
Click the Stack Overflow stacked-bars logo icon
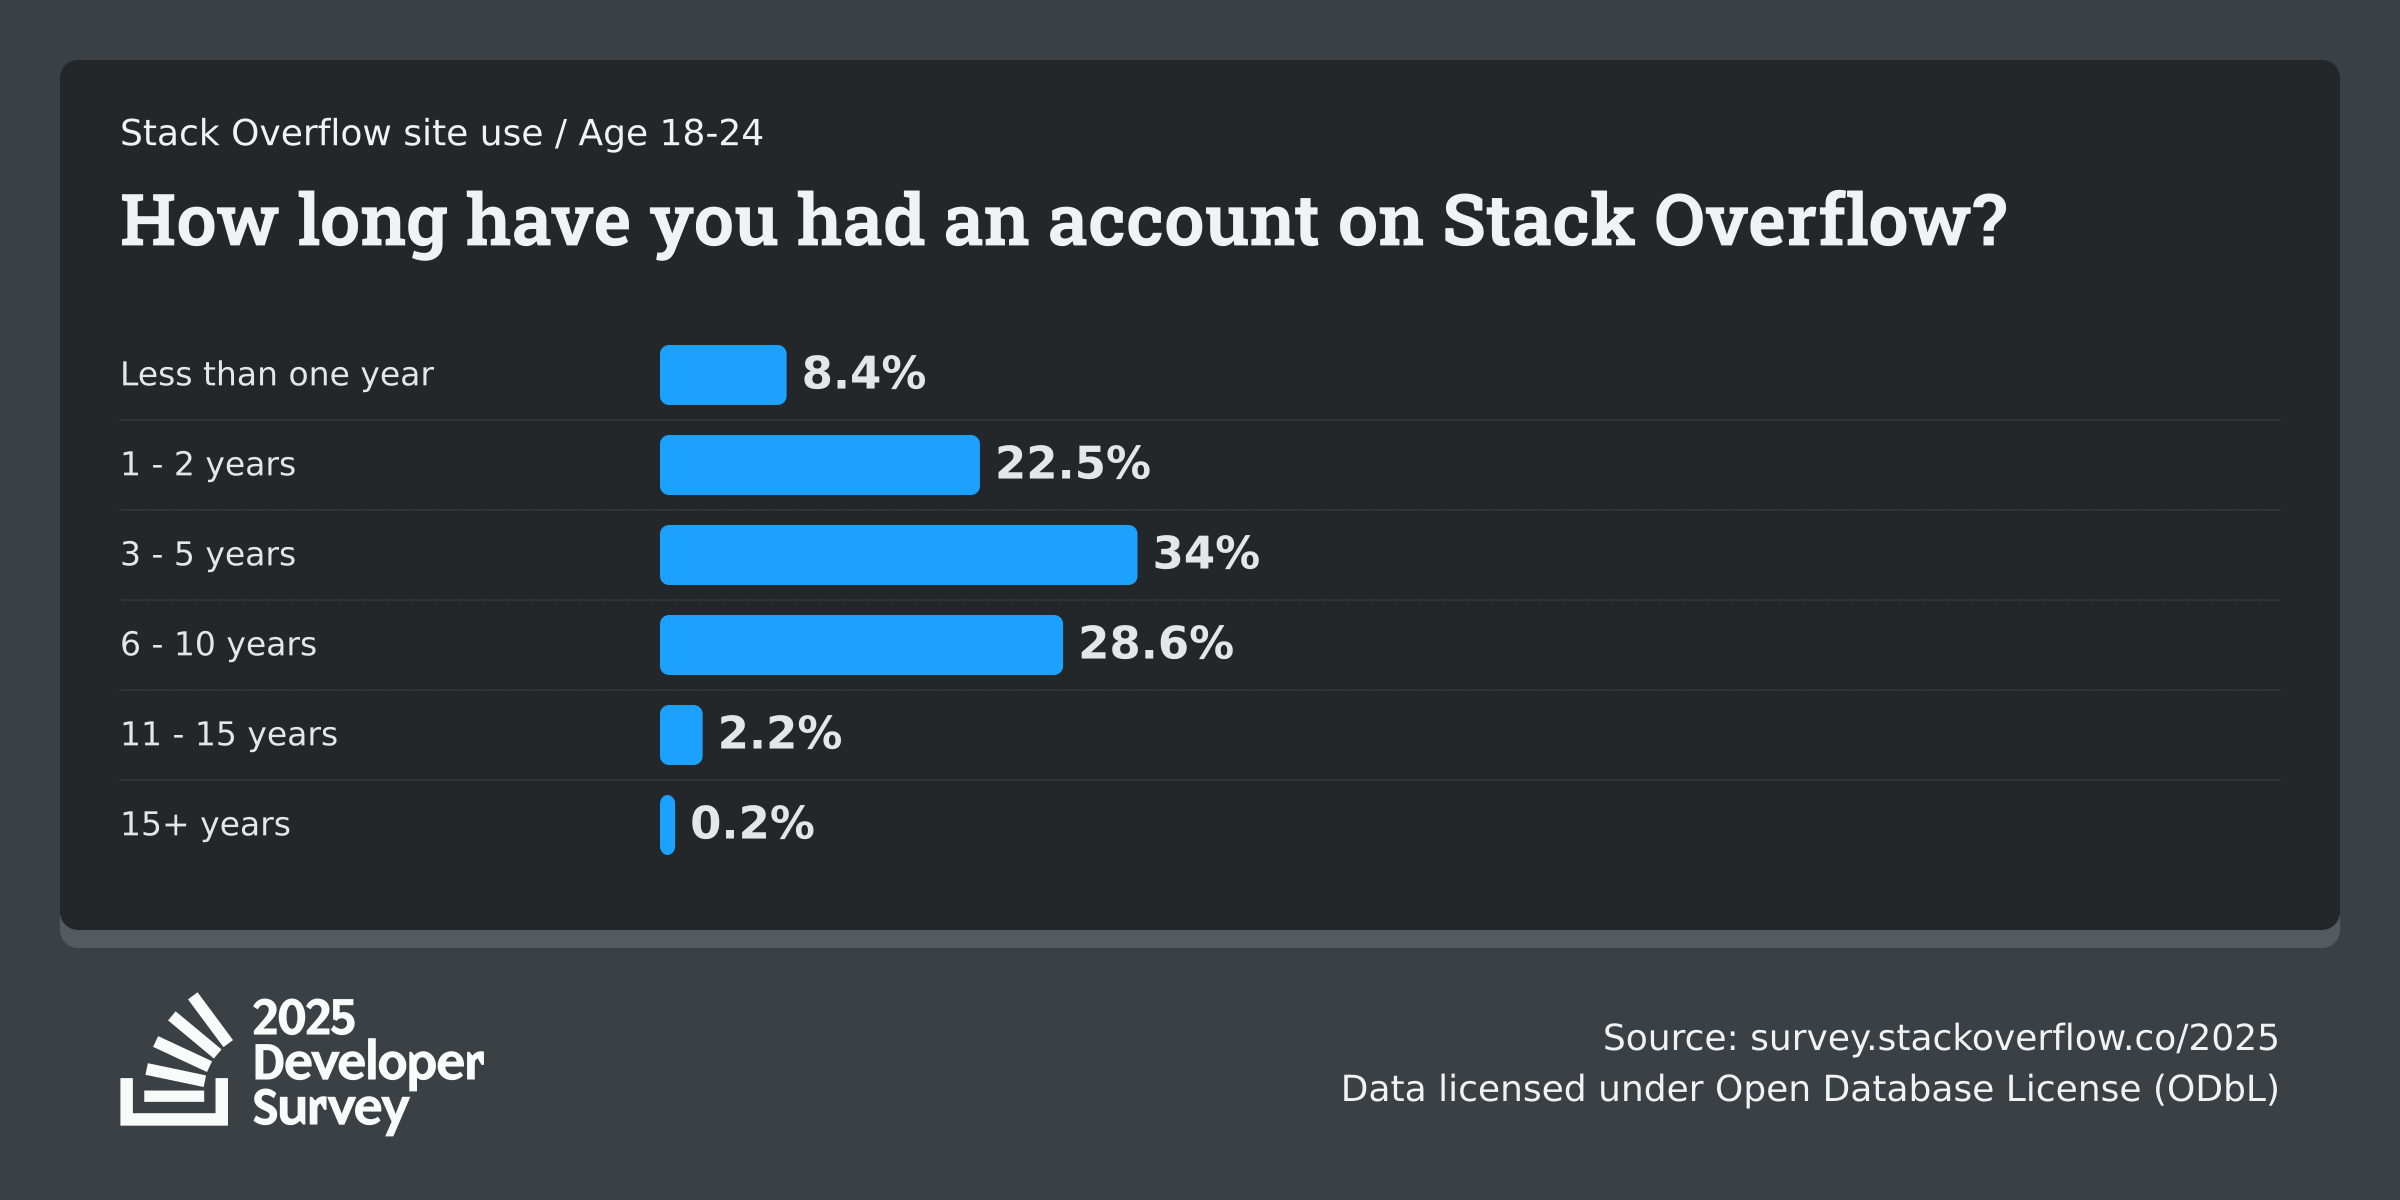[x=176, y=1060]
